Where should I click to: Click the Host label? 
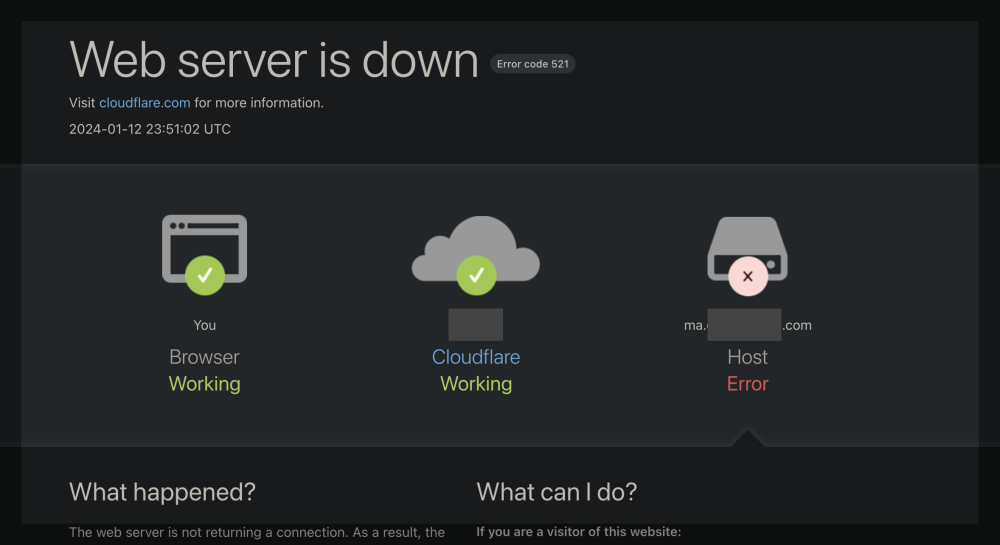[x=747, y=357]
